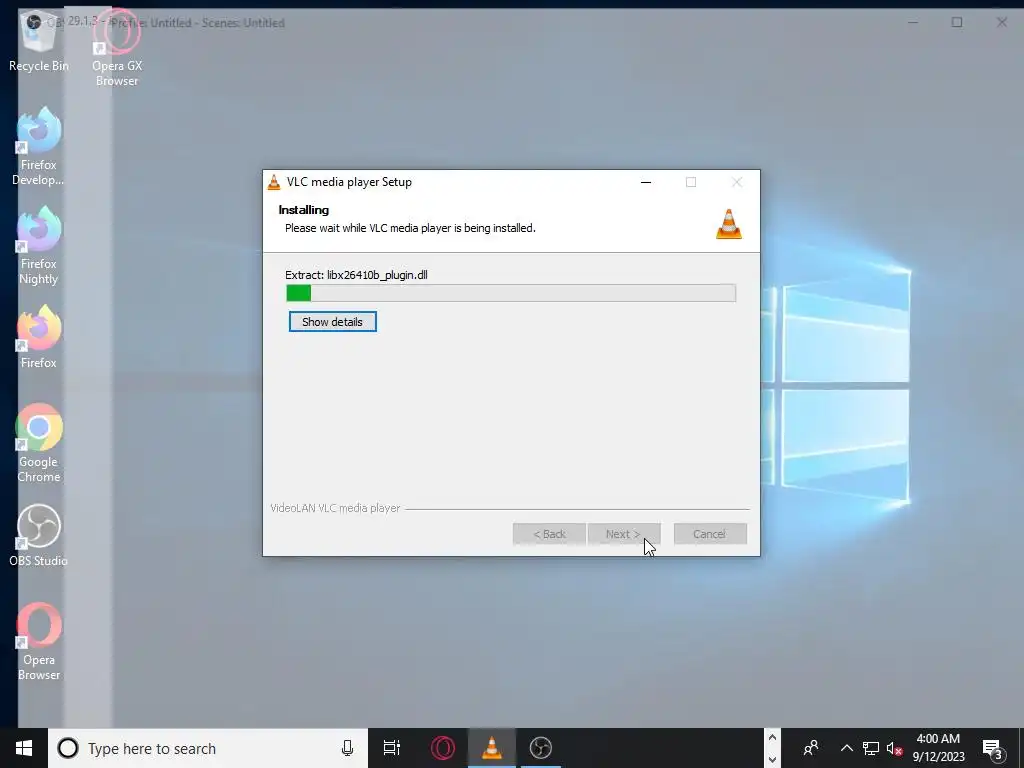Click the taskbar scroll down arrow
This screenshot has height=768, width=1024.
click(773, 760)
